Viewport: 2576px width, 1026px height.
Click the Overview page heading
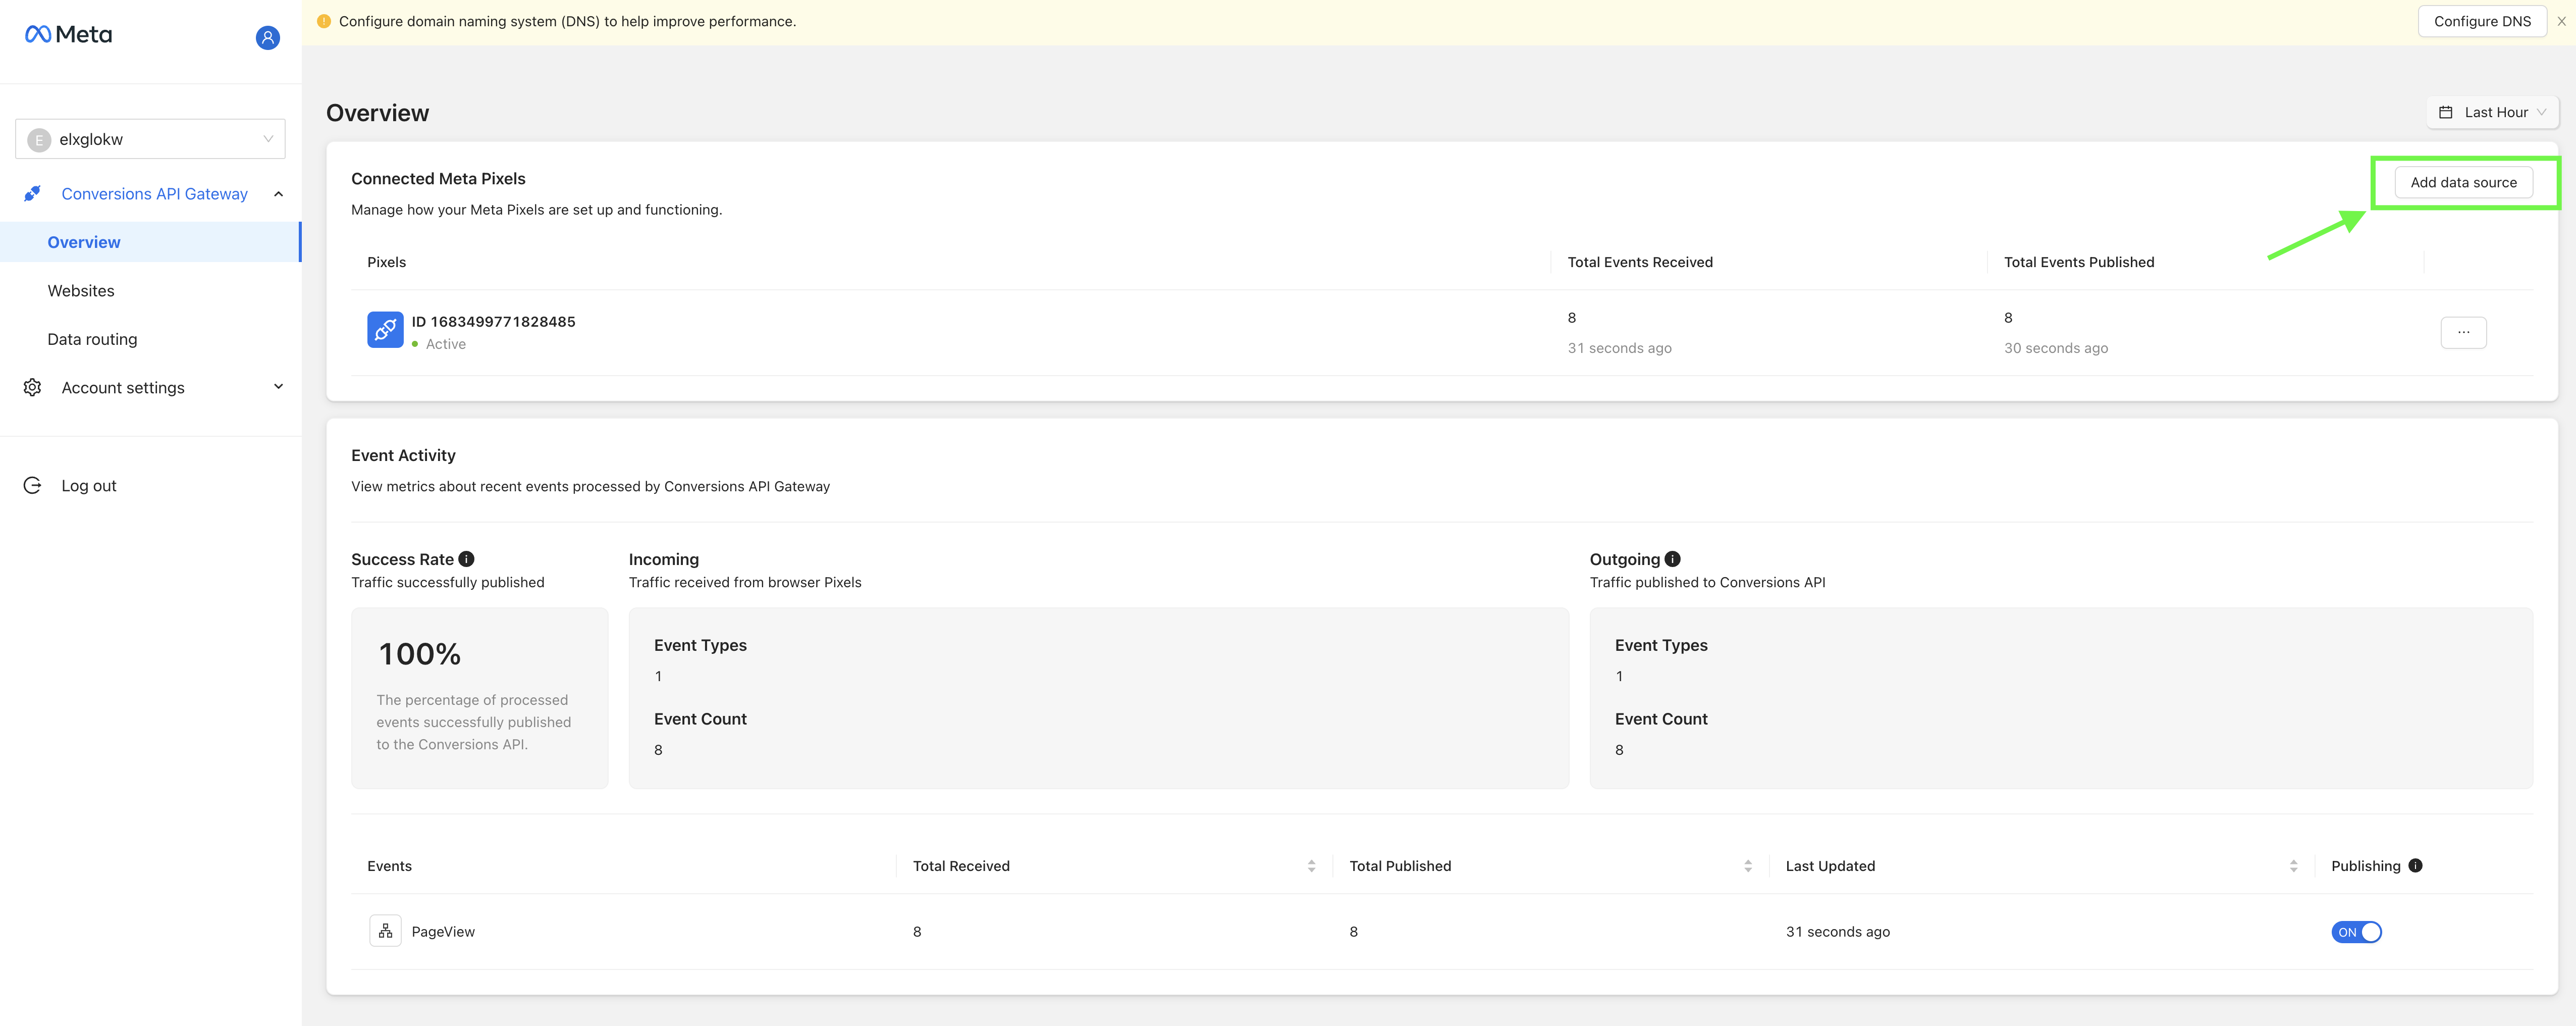click(x=377, y=113)
